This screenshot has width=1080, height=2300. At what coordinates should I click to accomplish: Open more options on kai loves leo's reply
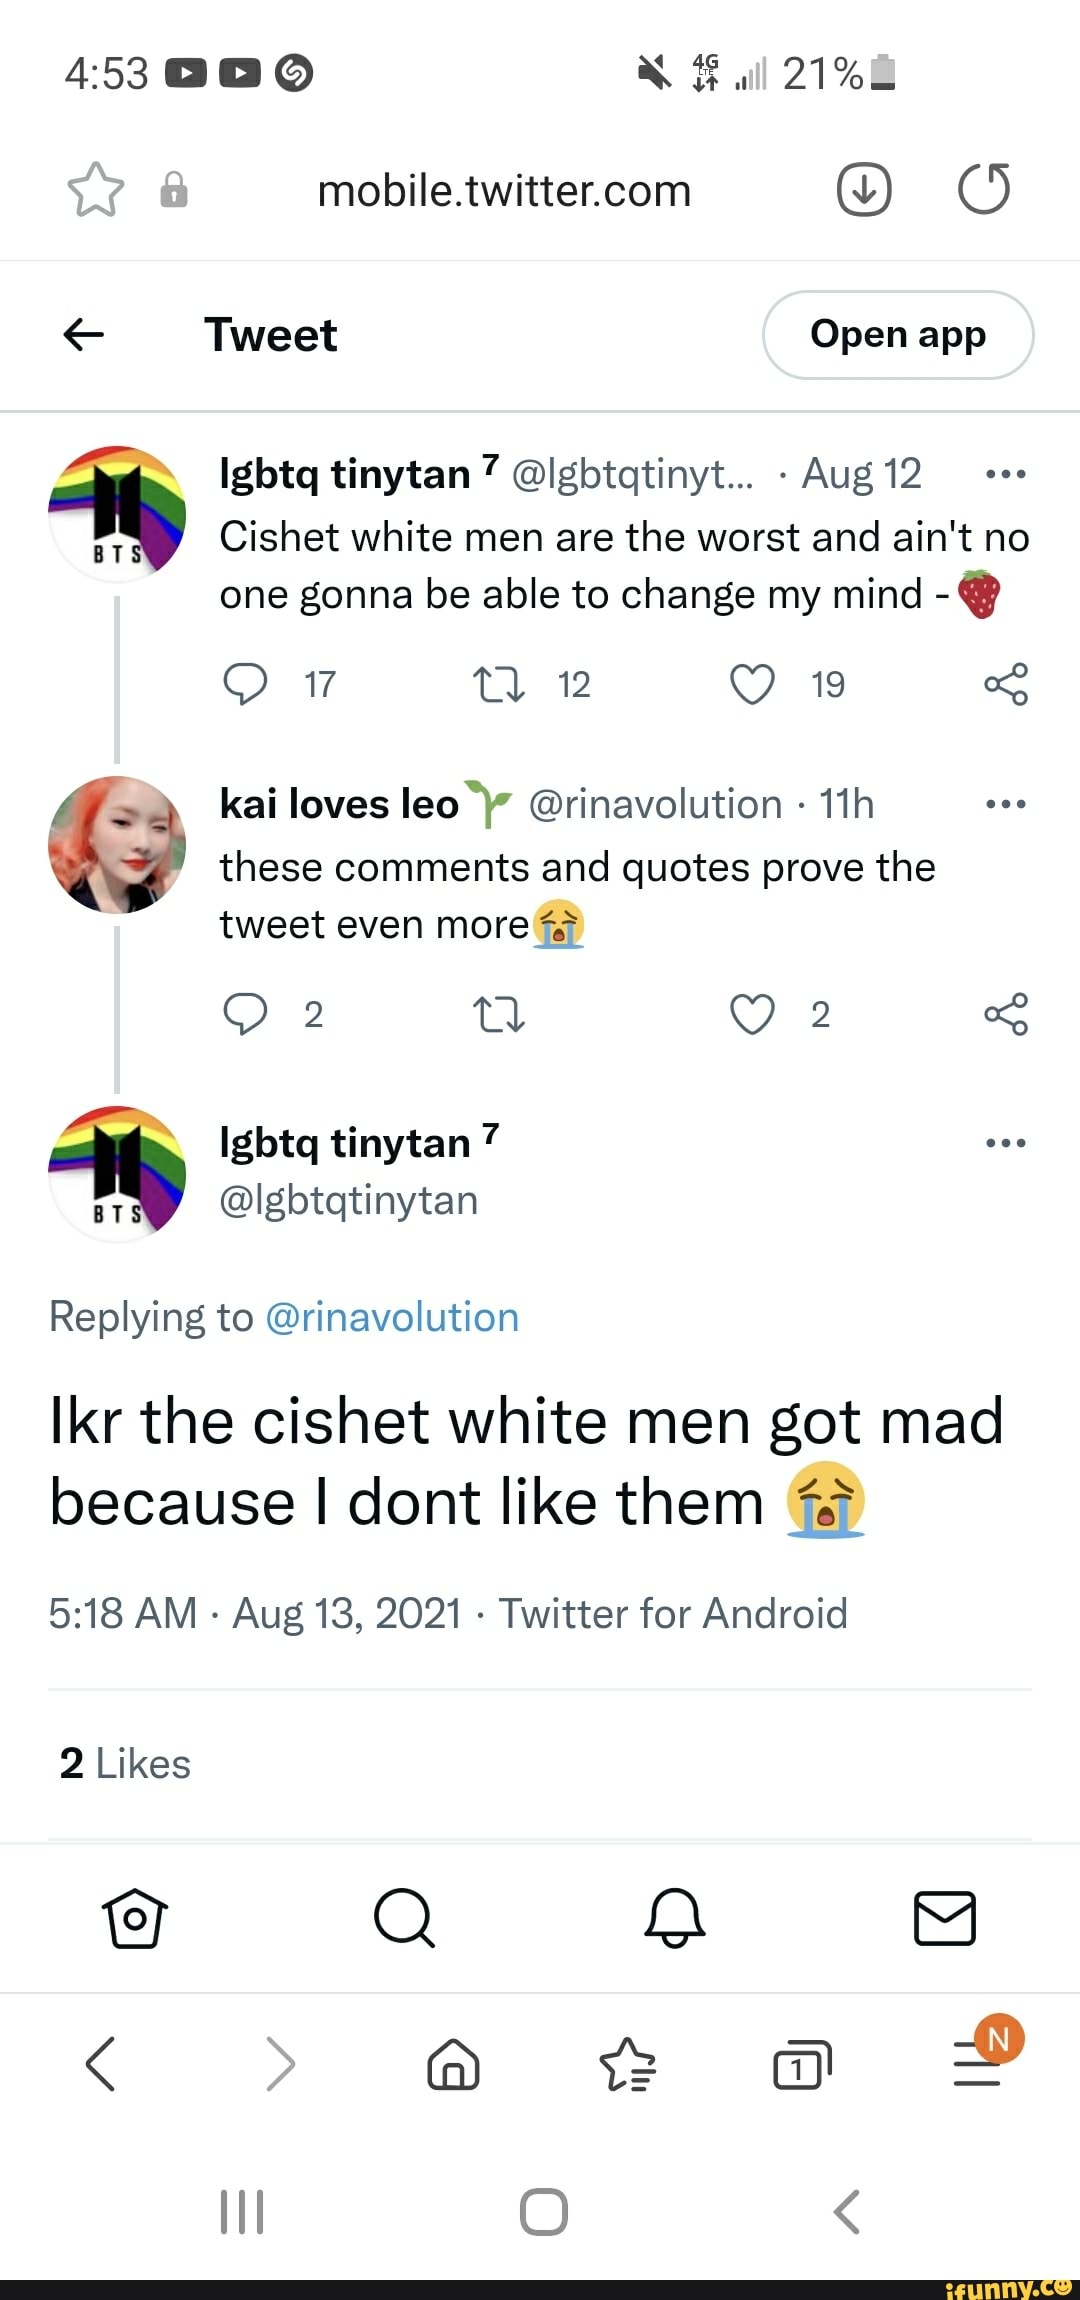point(1005,803)
